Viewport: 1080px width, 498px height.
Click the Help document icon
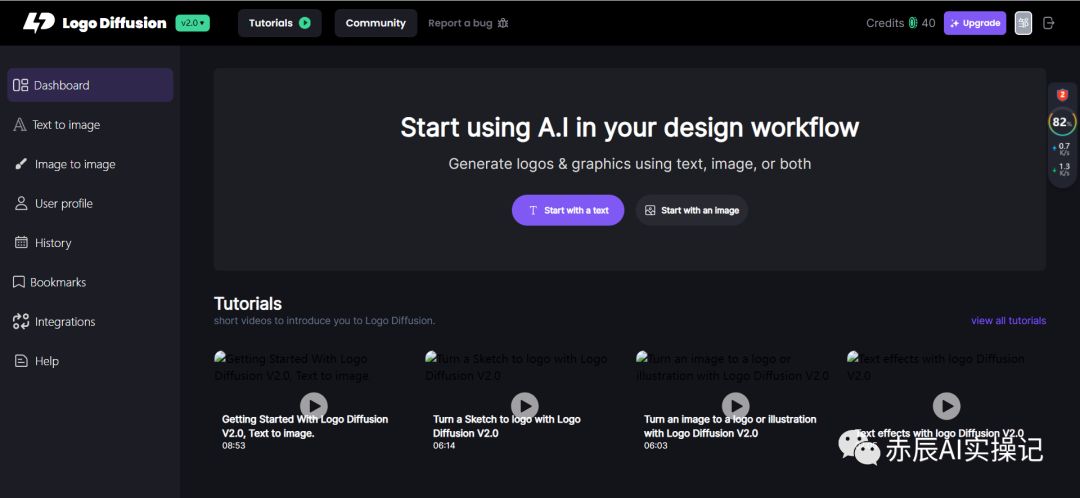21,361
